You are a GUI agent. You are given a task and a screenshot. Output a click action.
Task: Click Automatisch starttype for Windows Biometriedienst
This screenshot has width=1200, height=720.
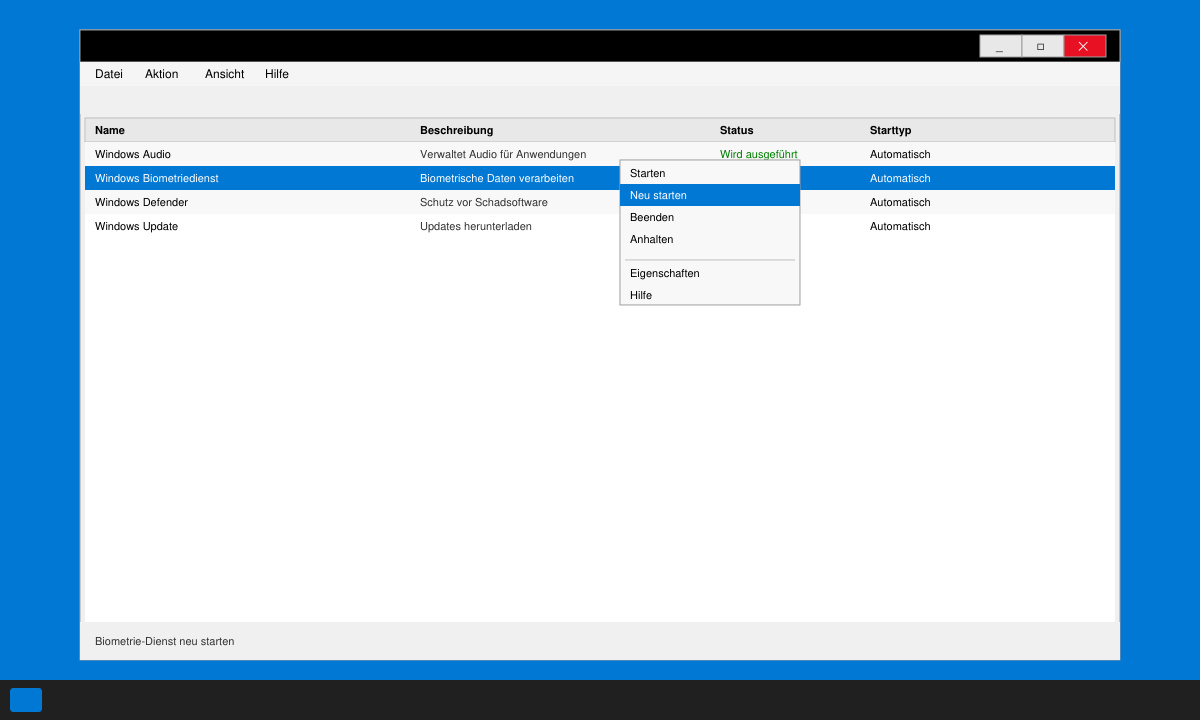click(x=900, y=178)
